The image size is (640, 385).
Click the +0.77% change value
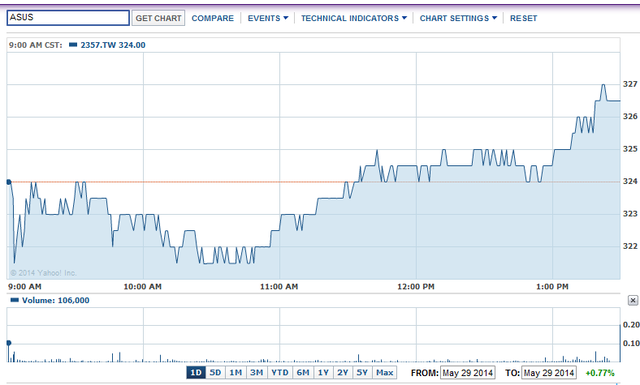coord(600,373)
